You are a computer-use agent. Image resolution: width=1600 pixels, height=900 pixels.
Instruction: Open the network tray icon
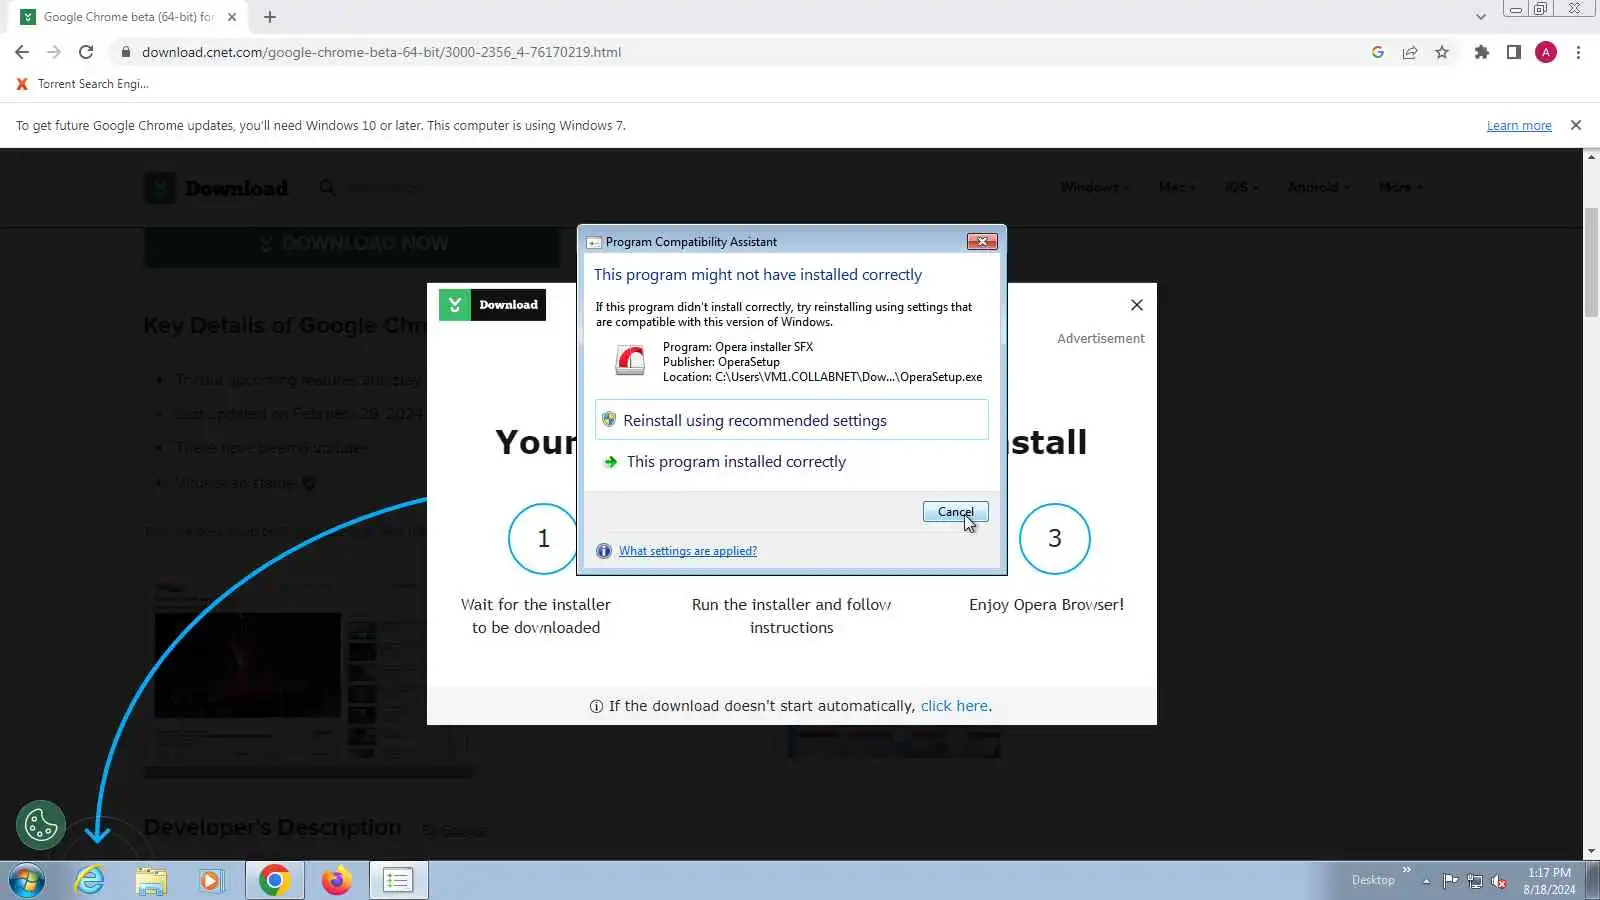tap(1475, 881)
